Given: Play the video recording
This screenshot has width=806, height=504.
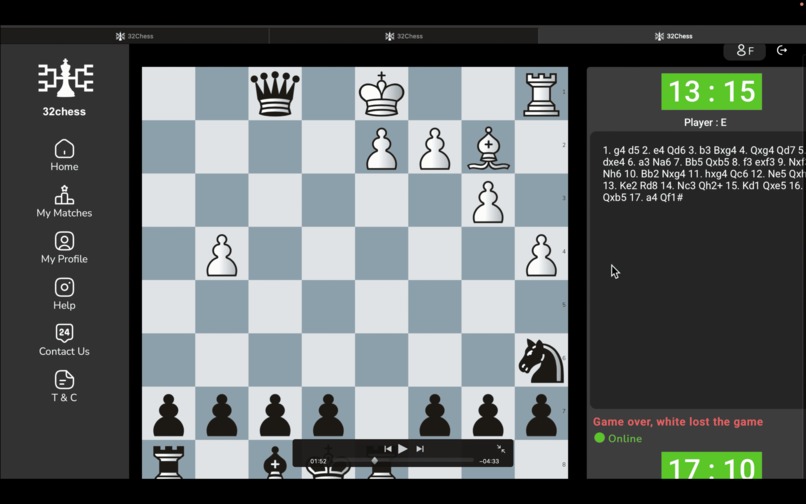Looking at the screenshot, I should pyautogui.click(x=403, y=448).
